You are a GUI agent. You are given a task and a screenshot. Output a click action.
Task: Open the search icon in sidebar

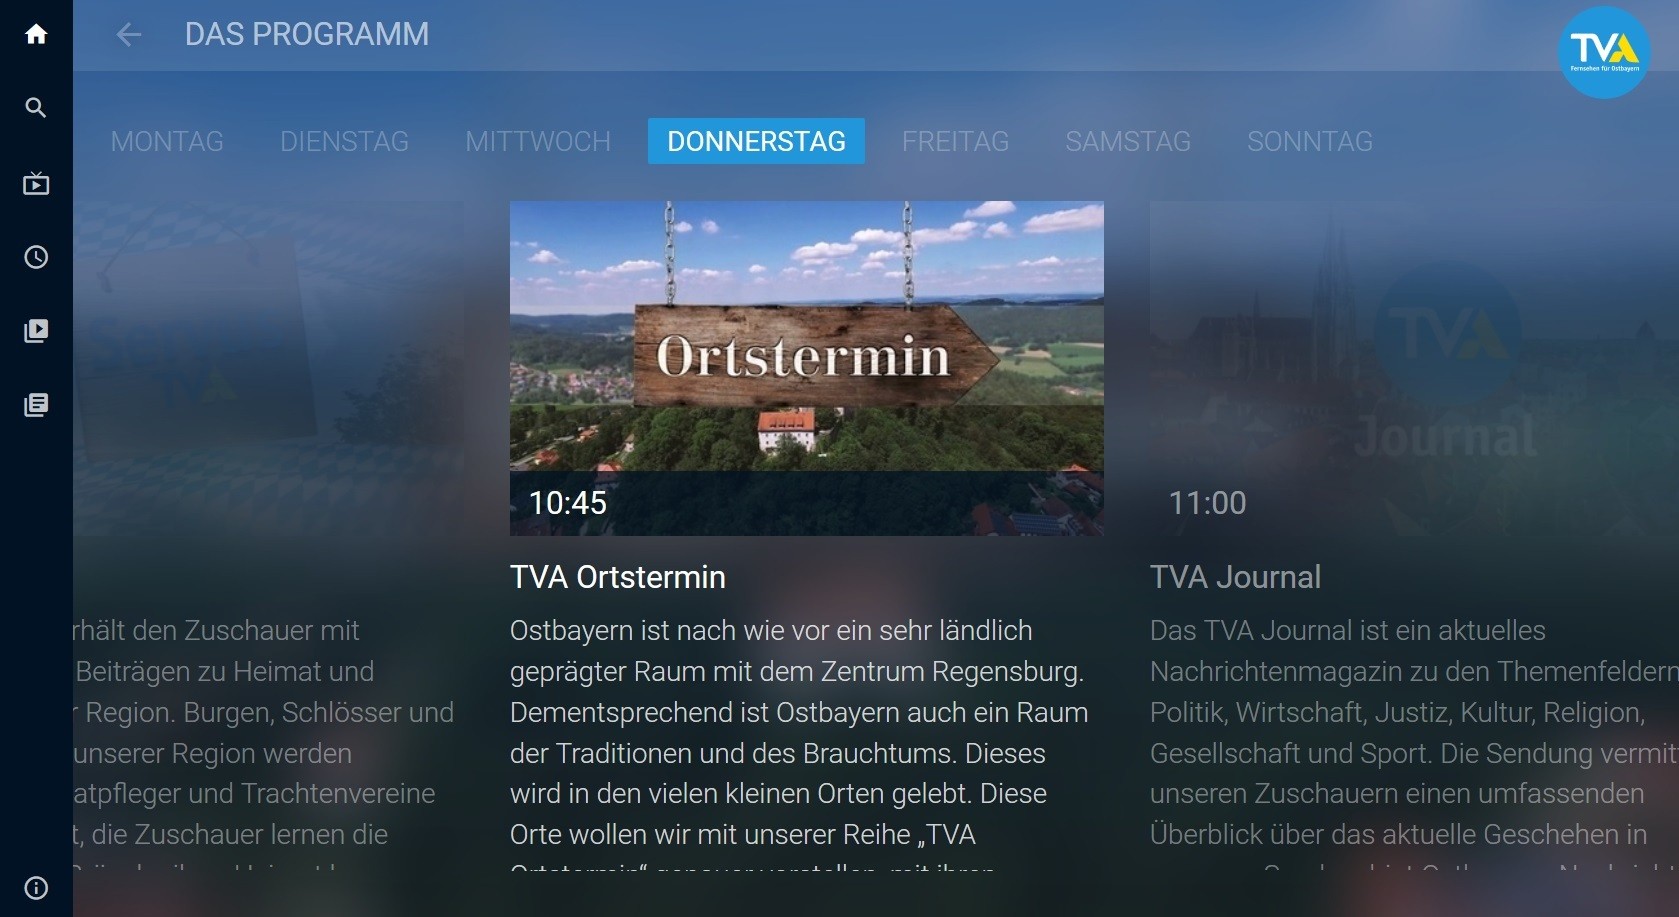point(36,107)
